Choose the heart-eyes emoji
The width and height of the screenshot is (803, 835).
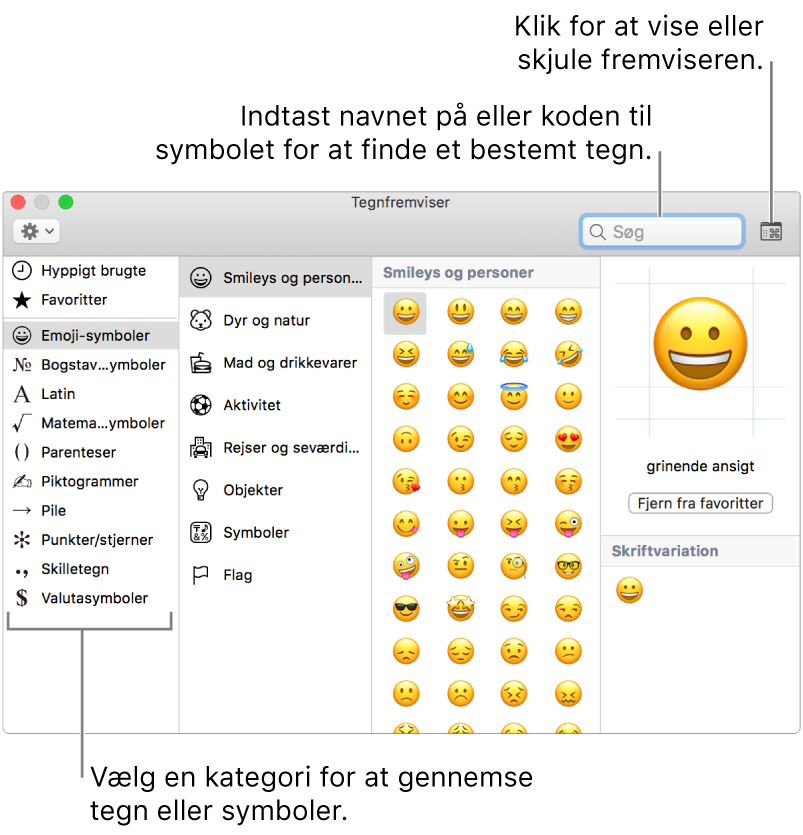tap(568, 439)
